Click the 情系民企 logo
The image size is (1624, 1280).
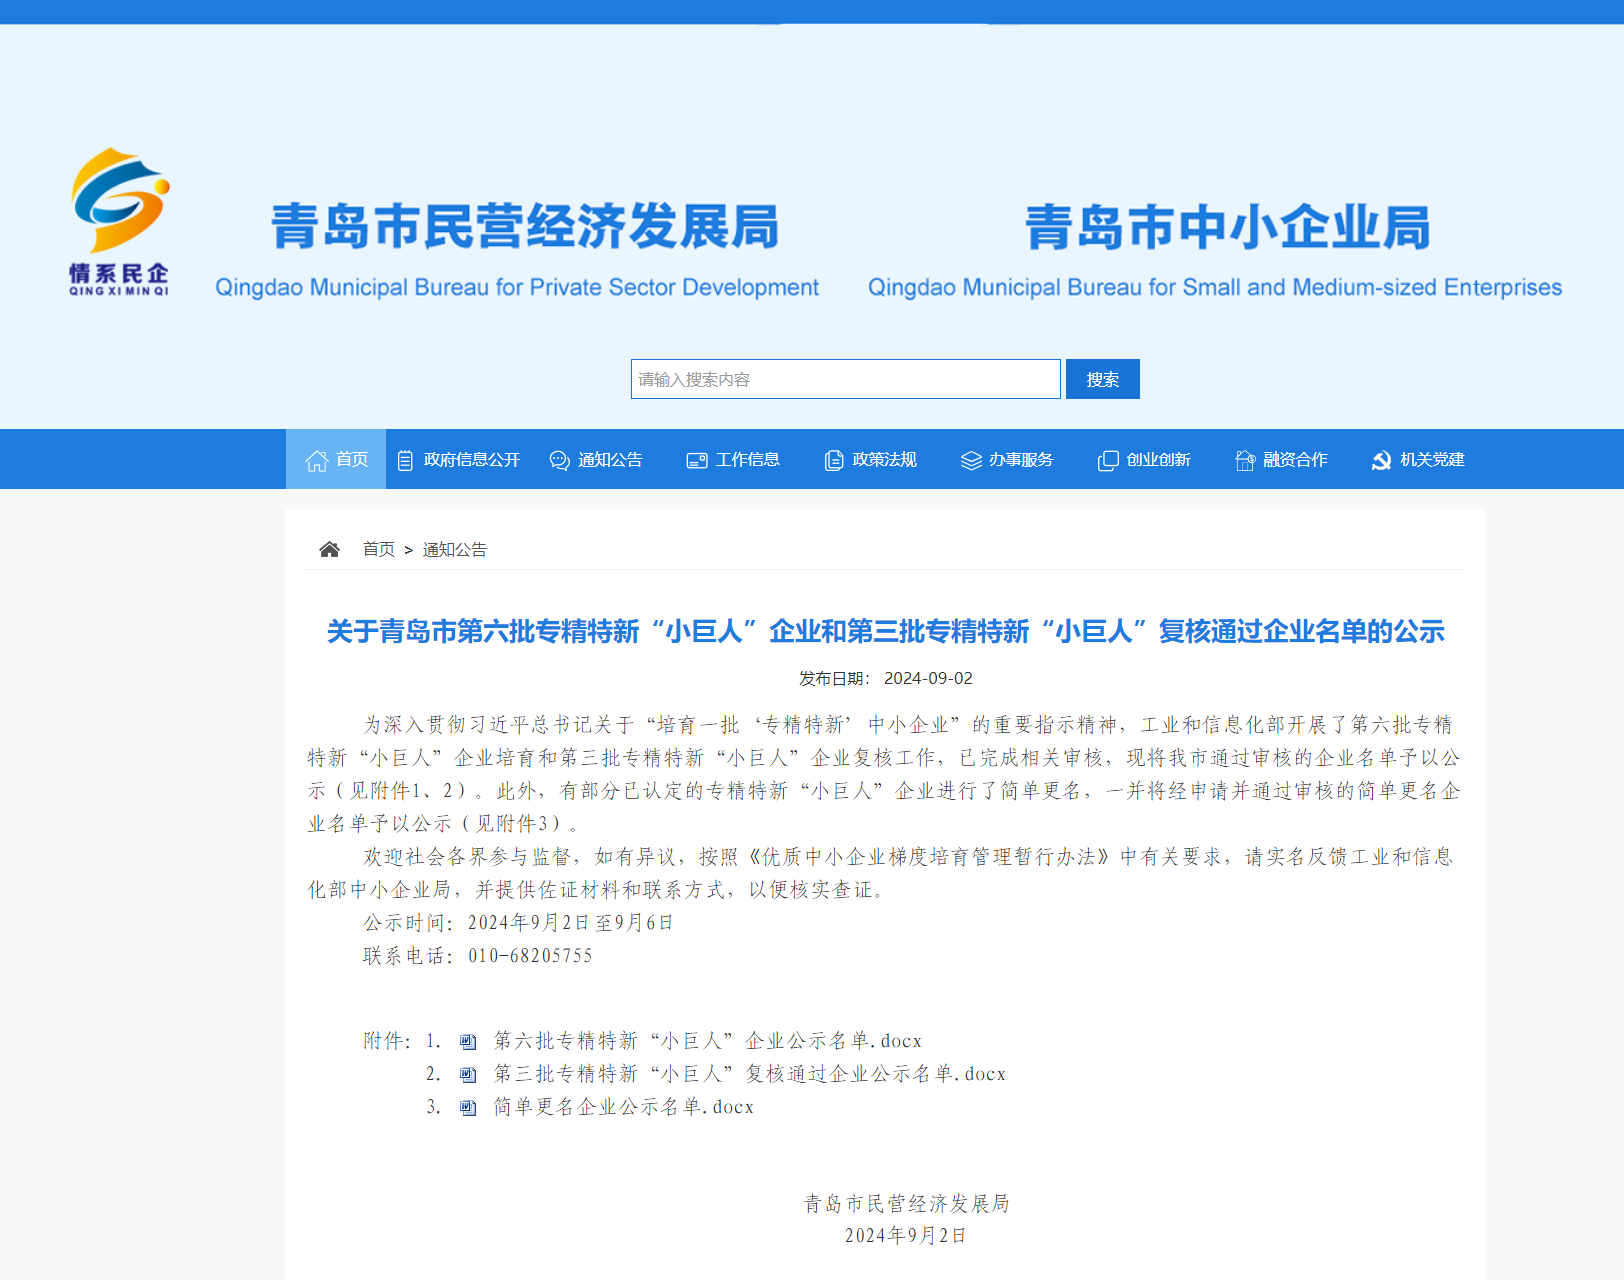119,221
